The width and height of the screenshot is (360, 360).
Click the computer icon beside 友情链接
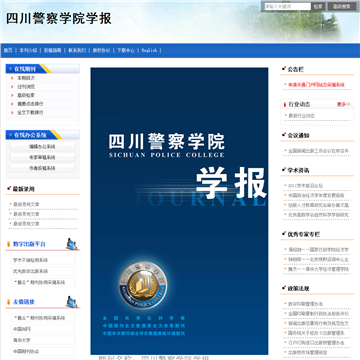point(71,302)
